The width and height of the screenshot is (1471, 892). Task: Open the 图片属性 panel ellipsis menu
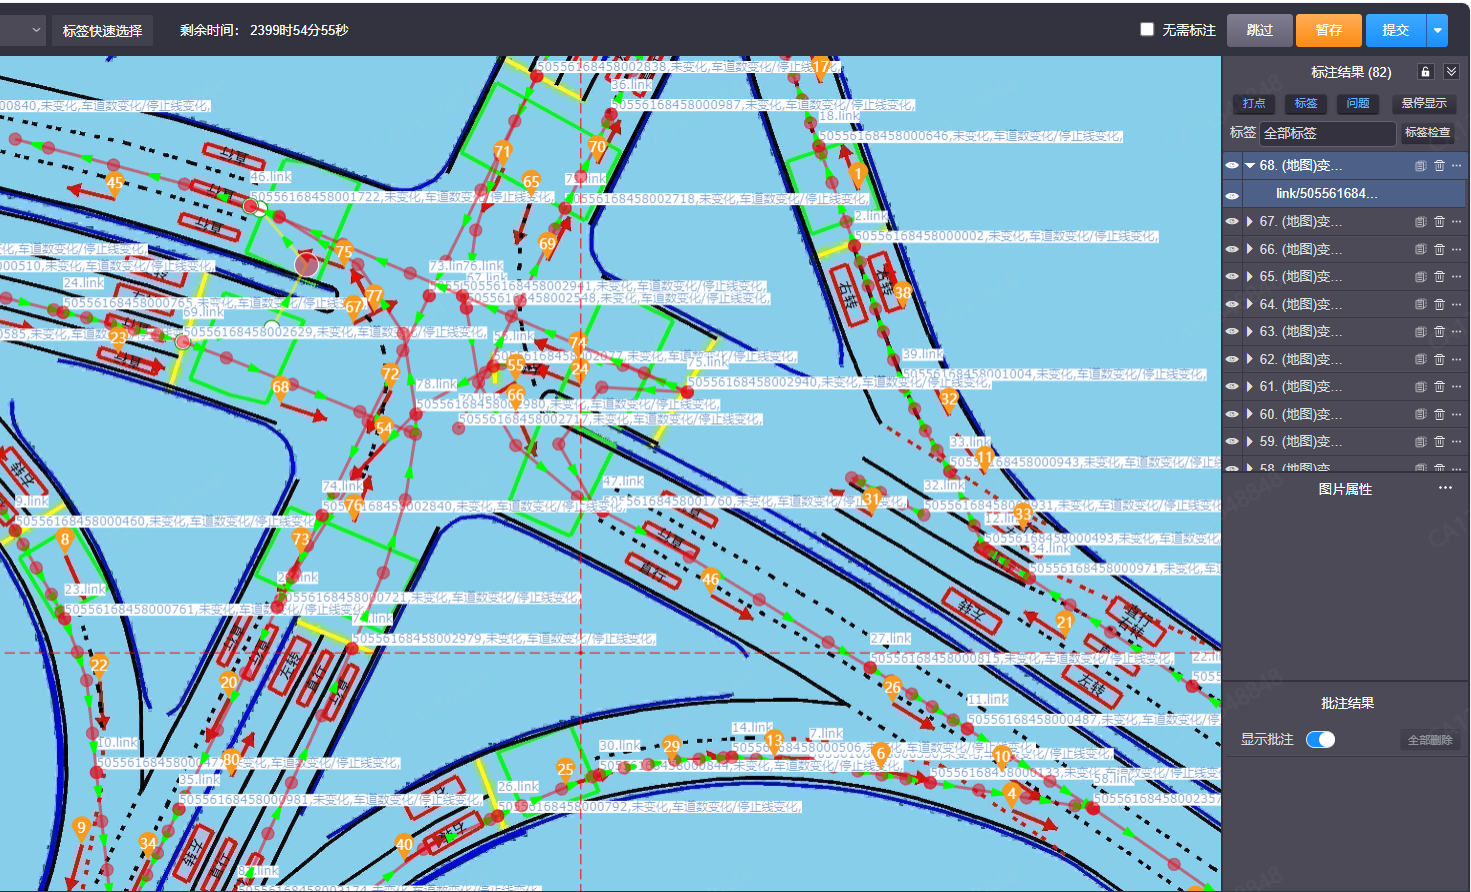[x=1445, y=488]
